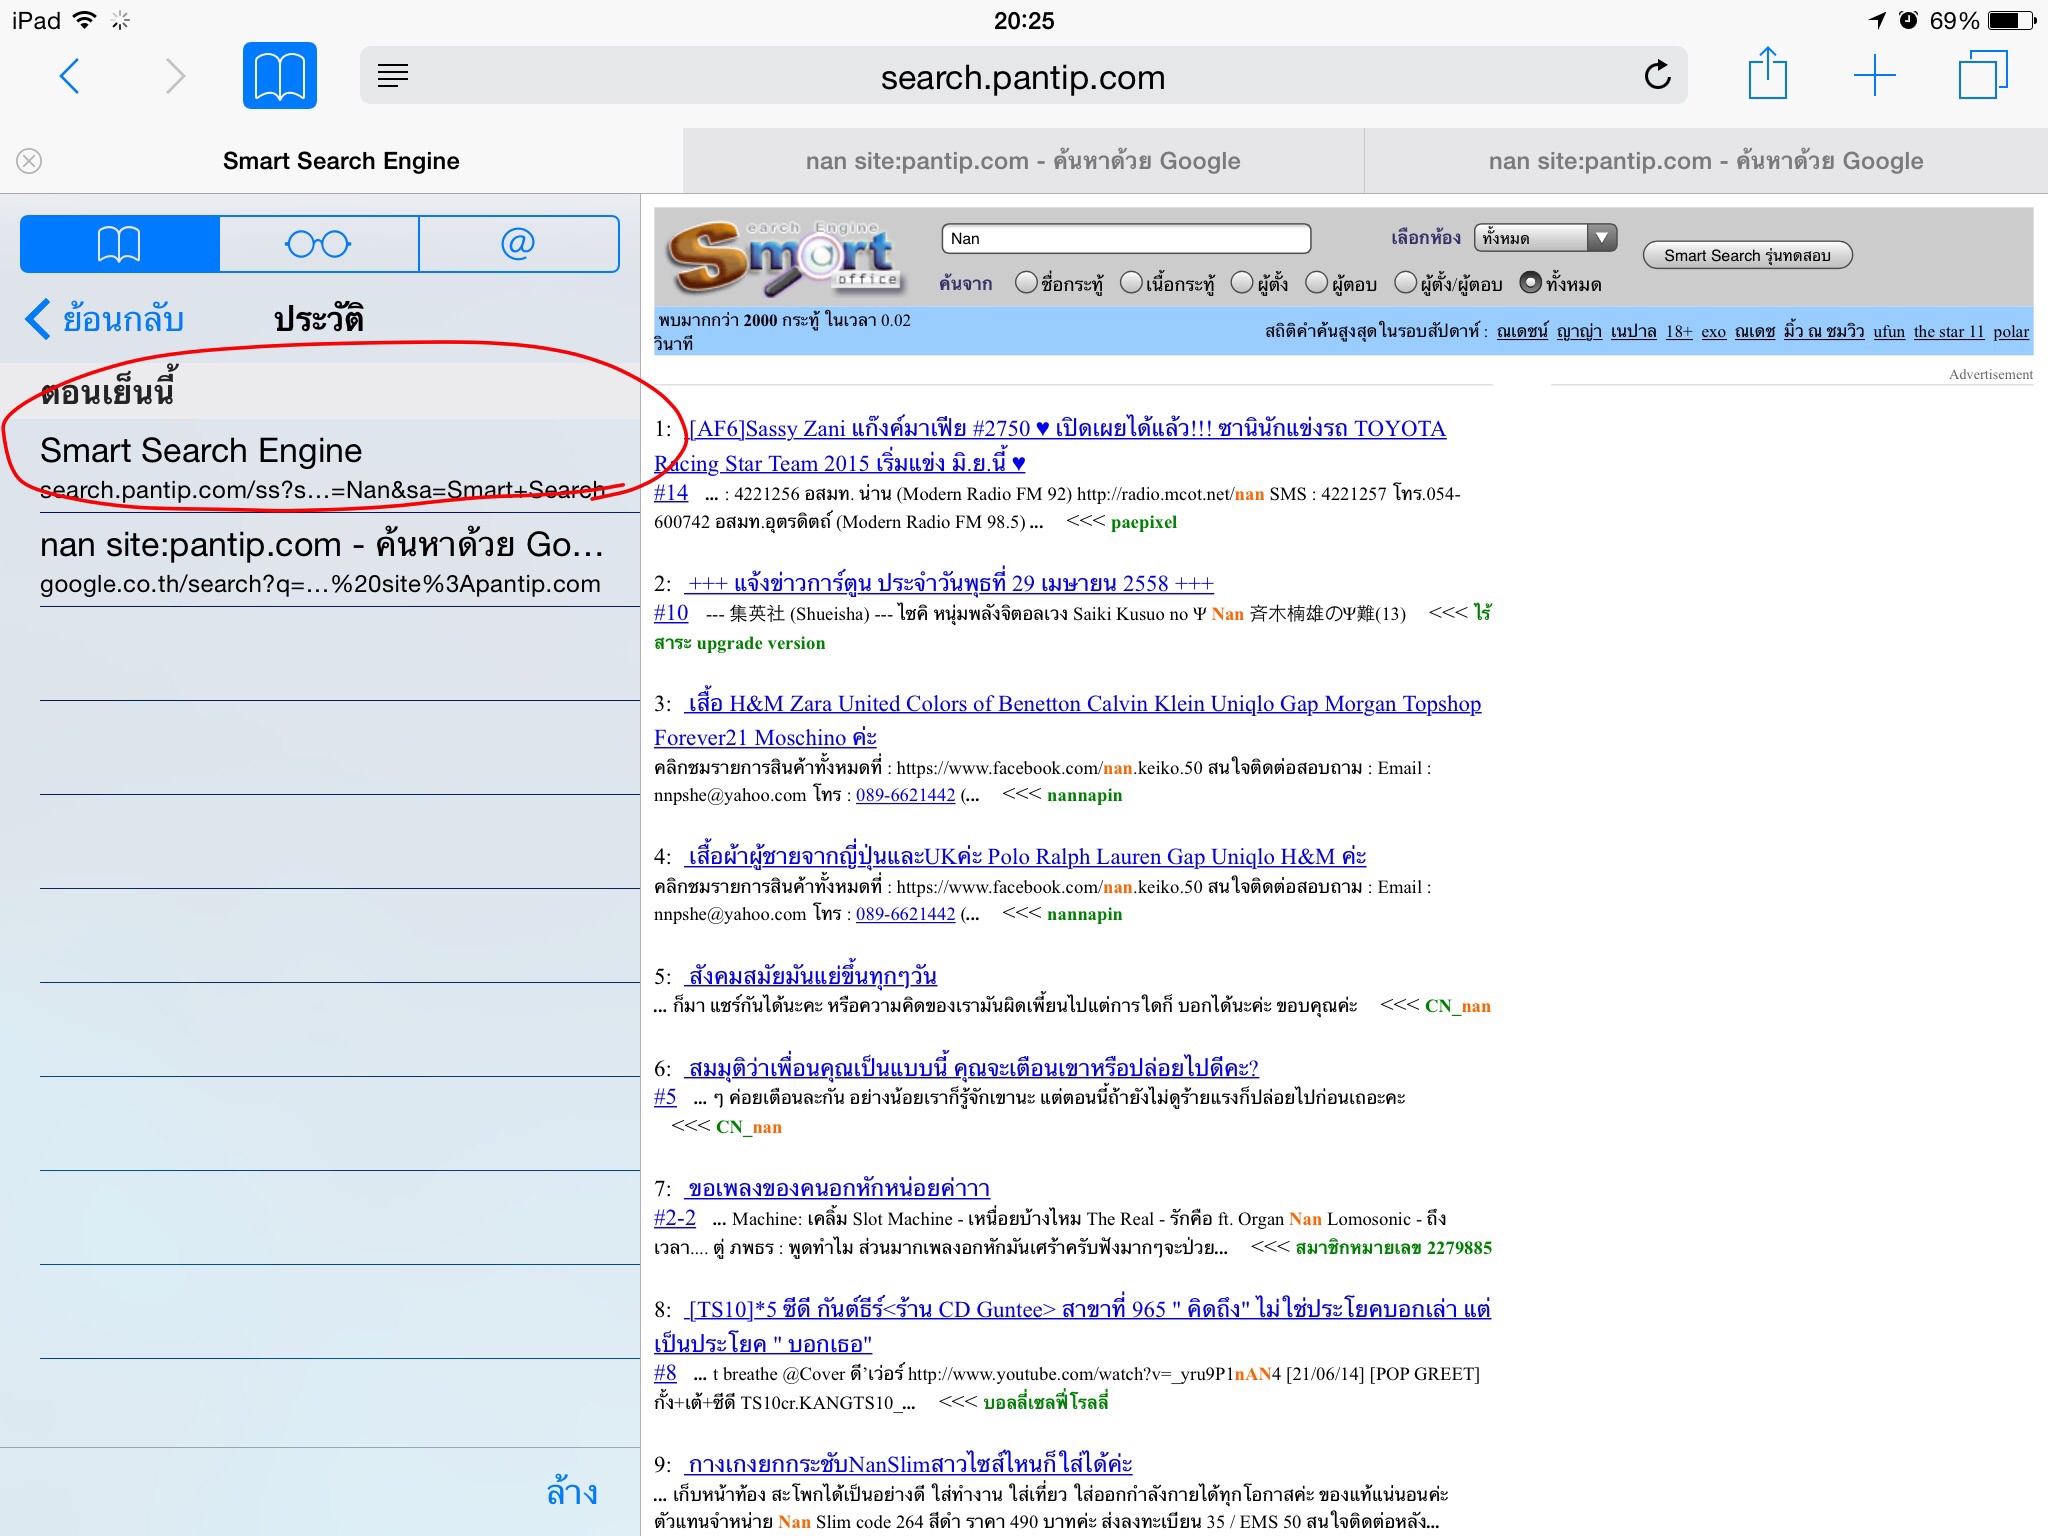2048x1536 pixels.
Task: Go back with ย้อนกลับ chevron
Action: point(104,319)
